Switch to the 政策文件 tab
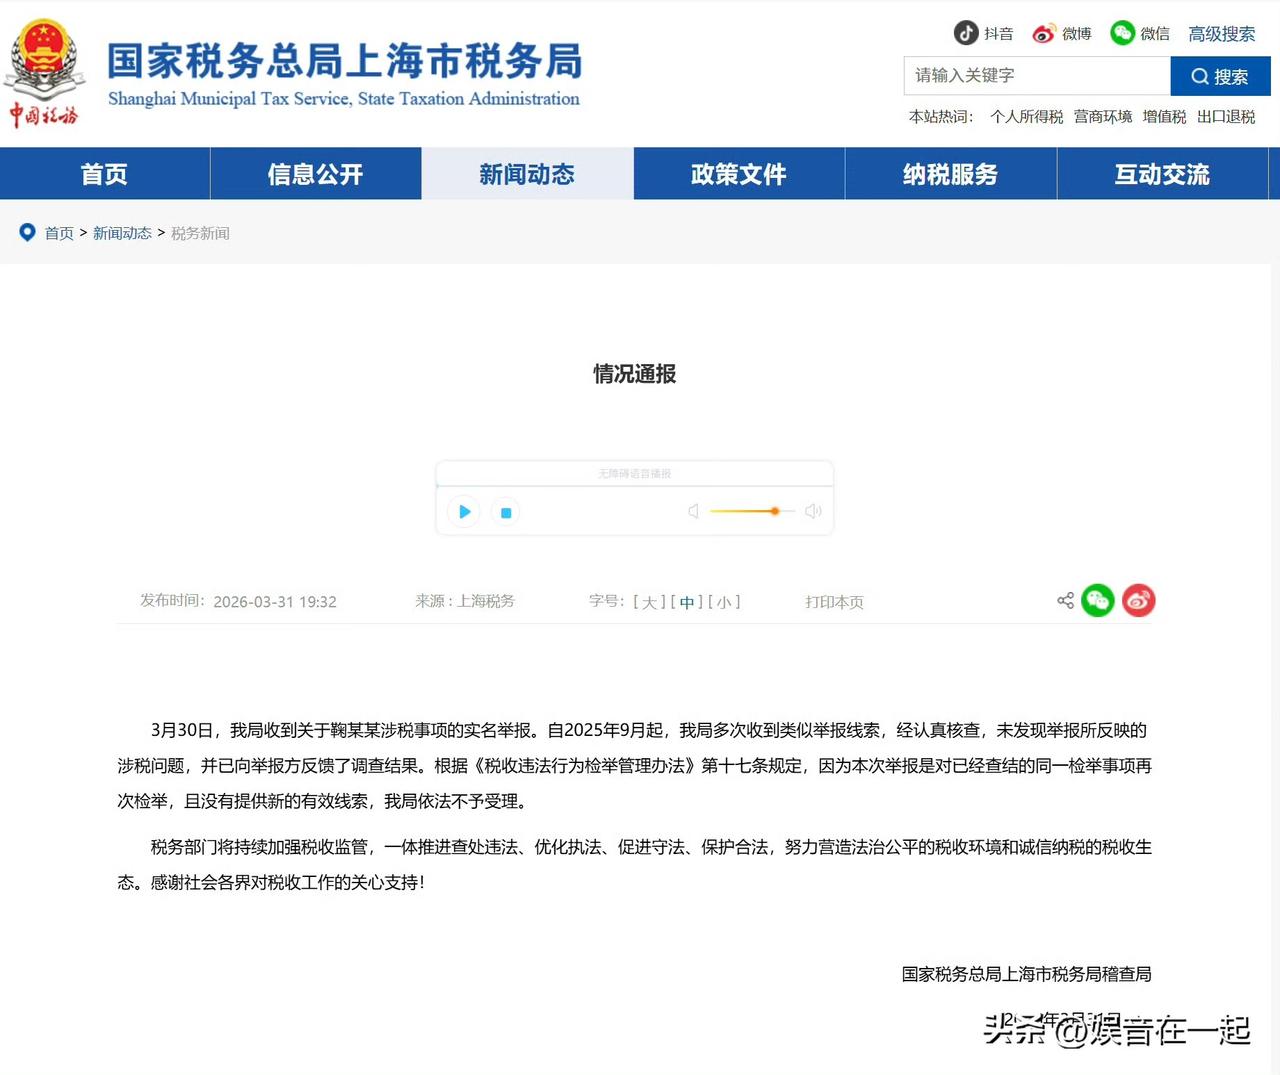This screenshot has height=1075, width=1280. click(738, 174)
